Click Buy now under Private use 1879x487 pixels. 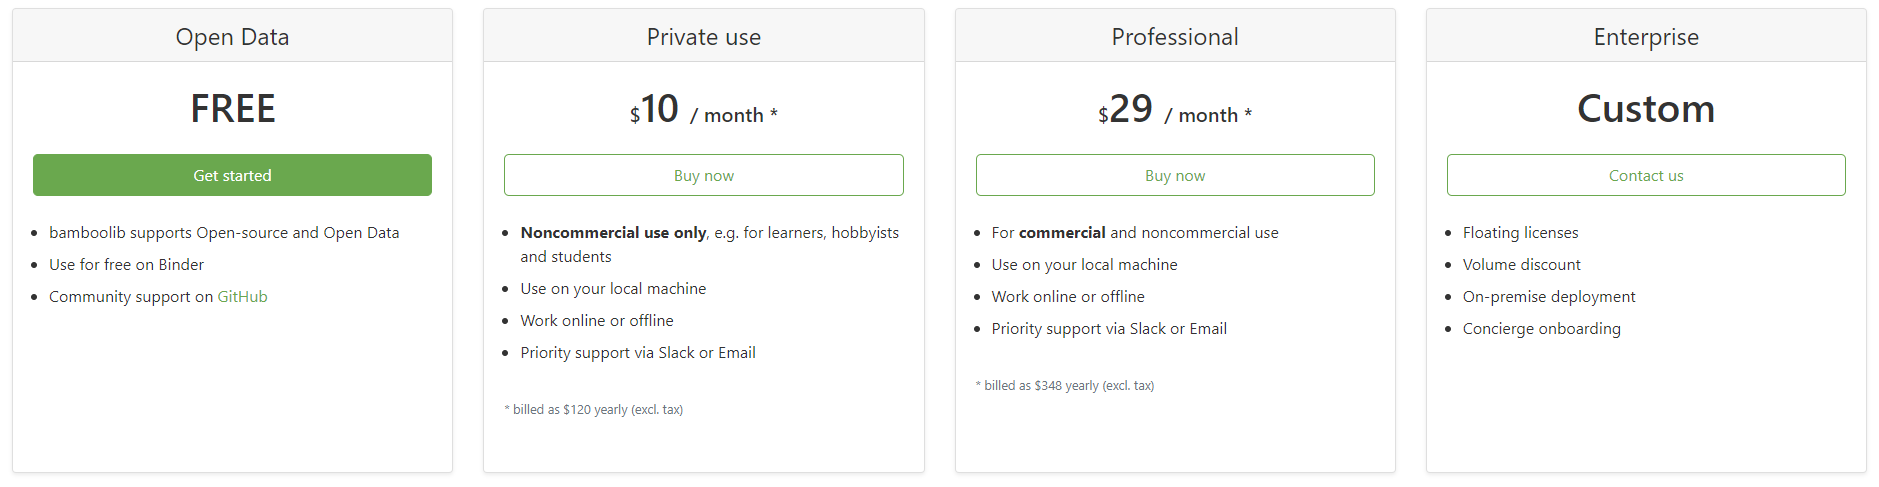(703, 175)
